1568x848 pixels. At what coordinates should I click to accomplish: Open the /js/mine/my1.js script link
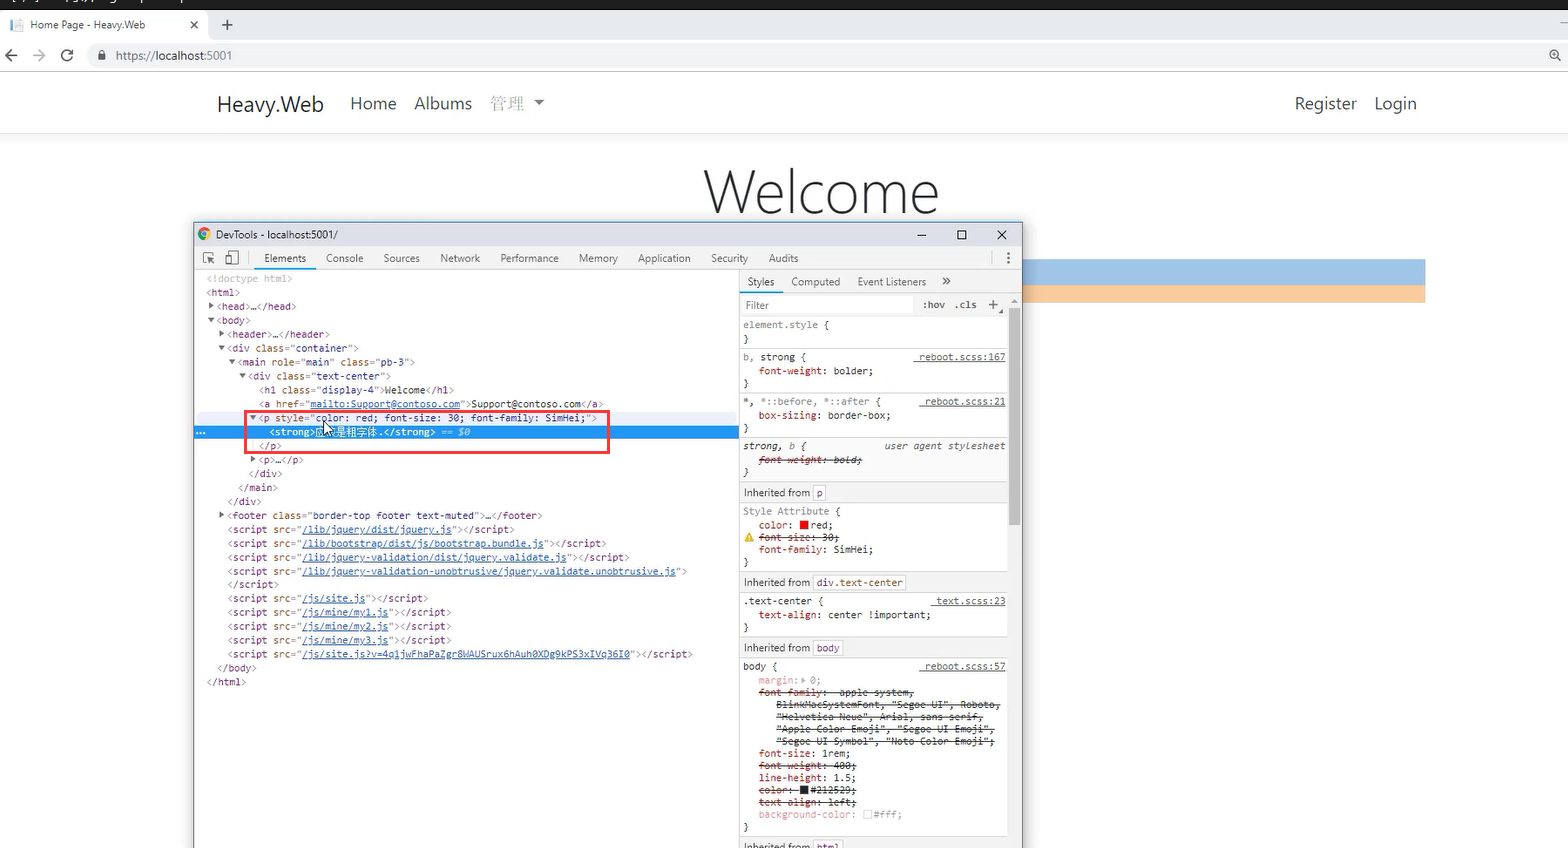(345, 612)
